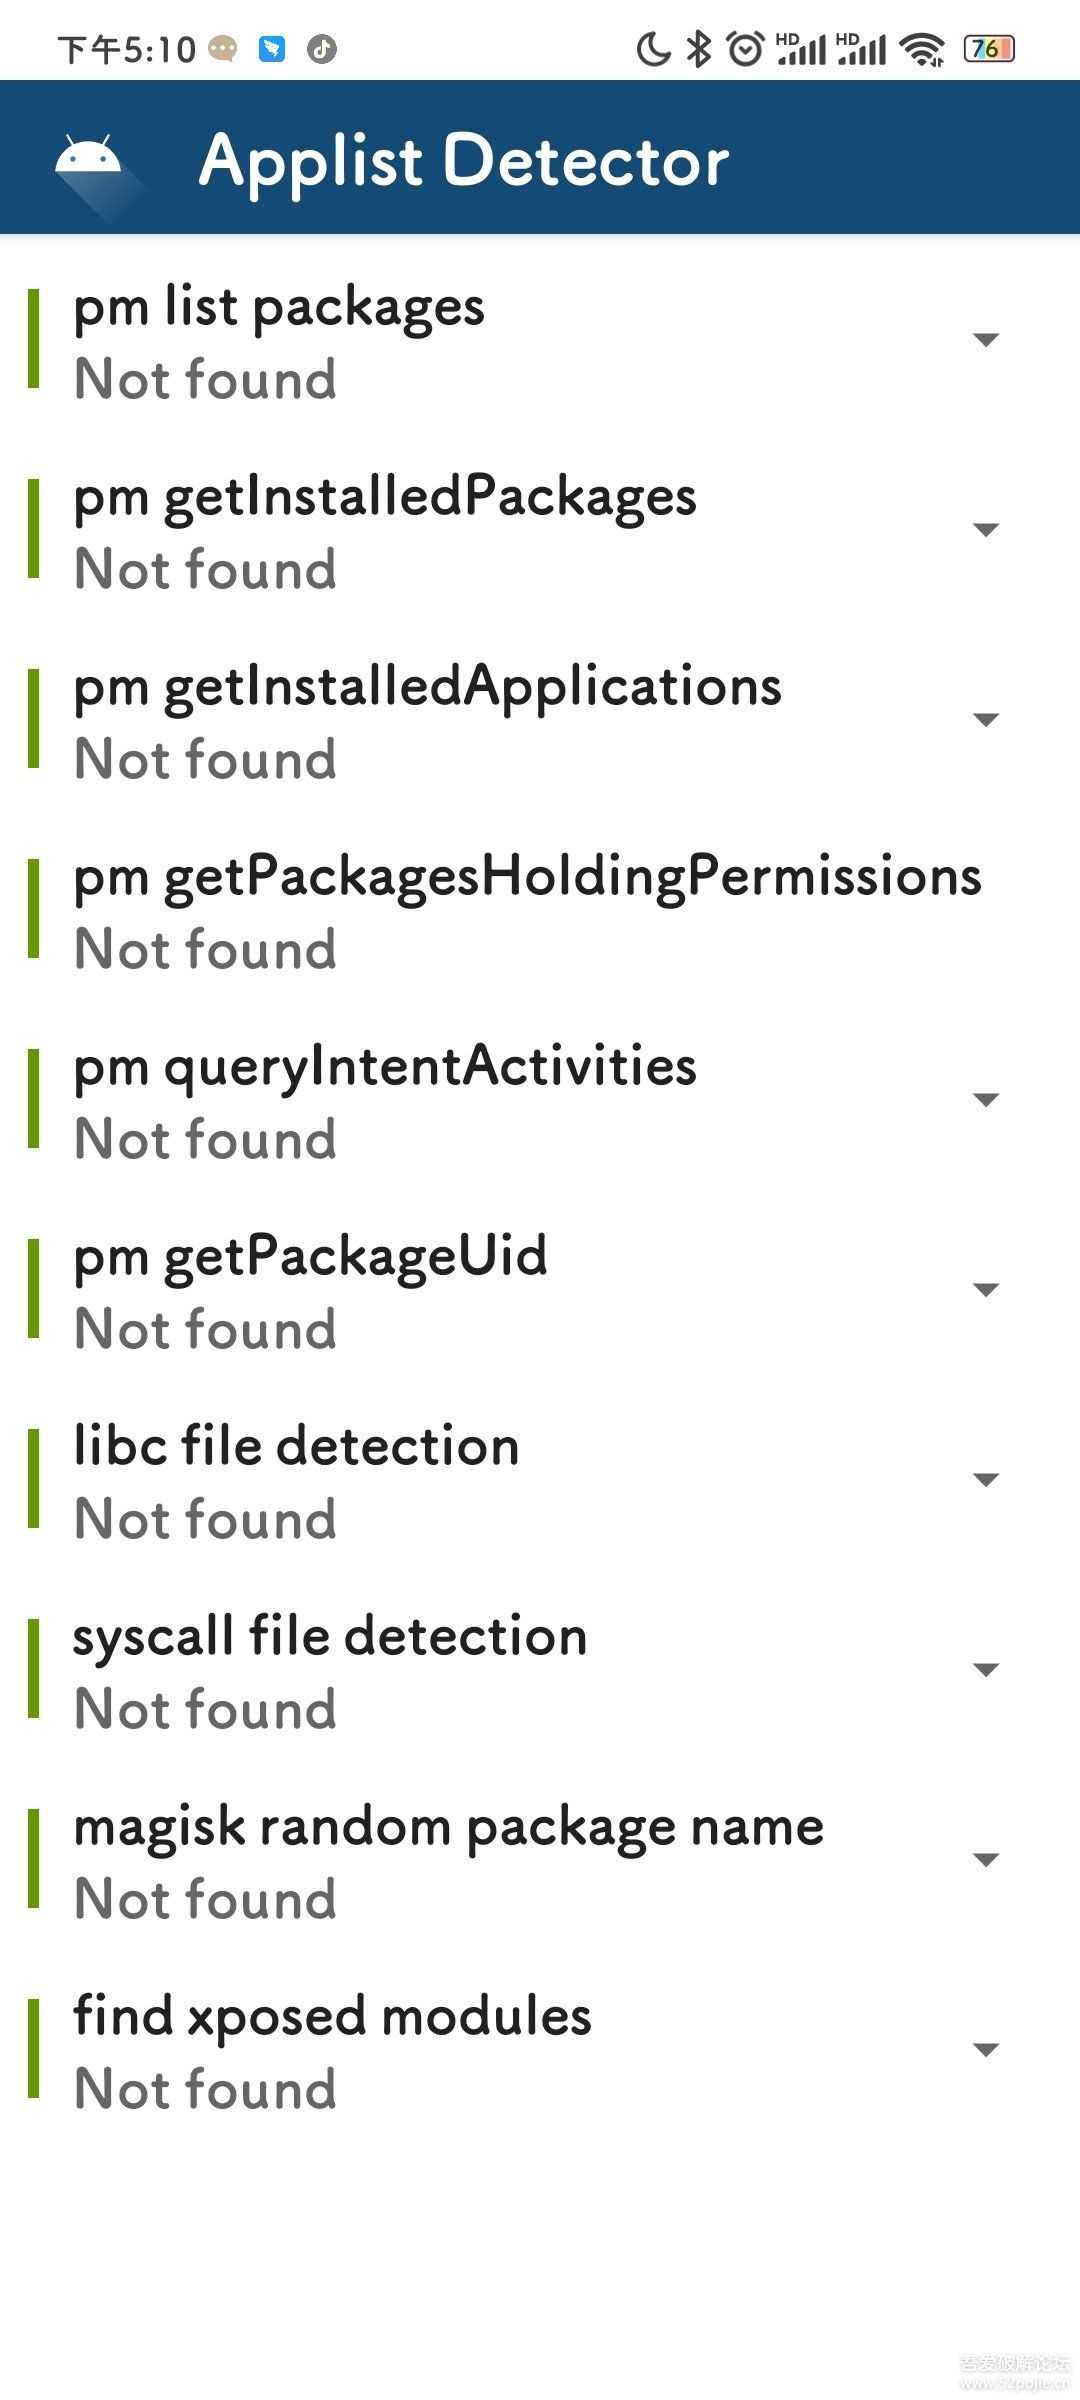
Task: Expand pm getPackageUid dropdown arrow
Action: [986, 1290]
